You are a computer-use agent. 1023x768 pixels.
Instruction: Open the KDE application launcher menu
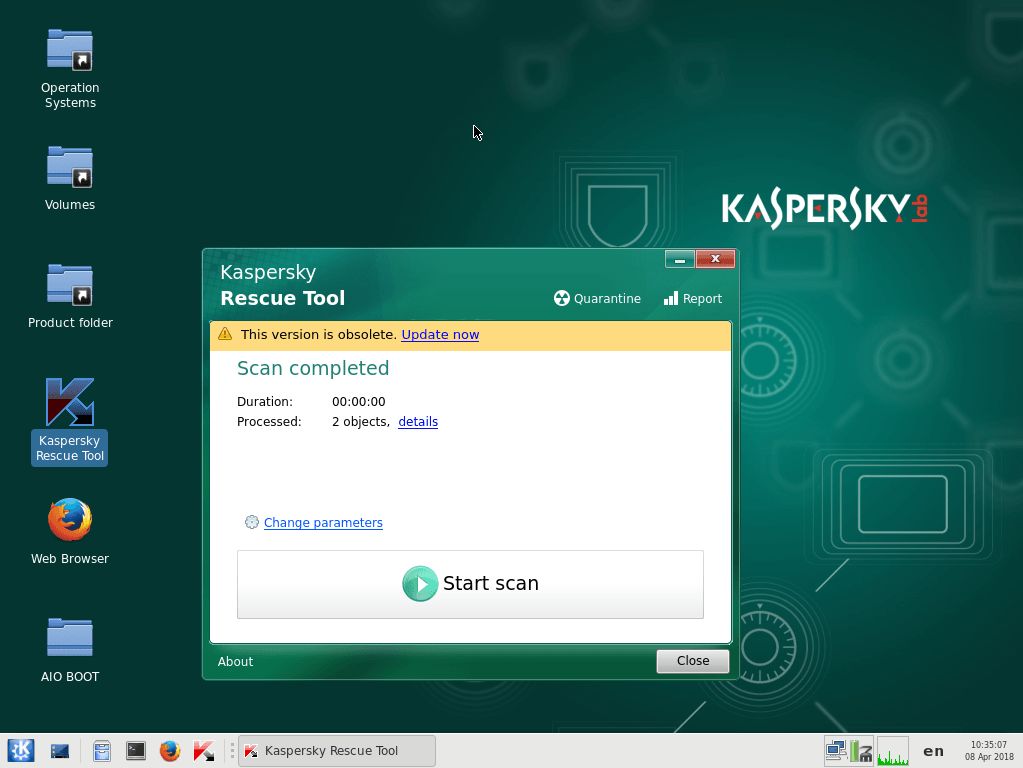point(21,750)
